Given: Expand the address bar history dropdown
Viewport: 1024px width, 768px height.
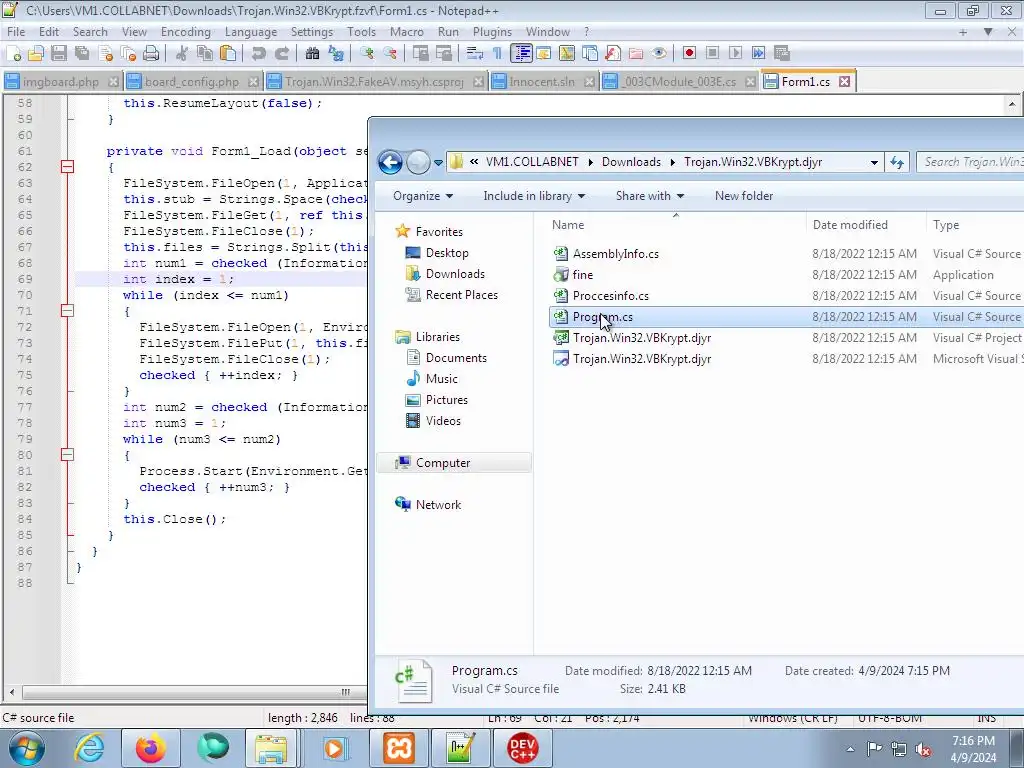Looking at the screenshot, I should coord(874,162).
